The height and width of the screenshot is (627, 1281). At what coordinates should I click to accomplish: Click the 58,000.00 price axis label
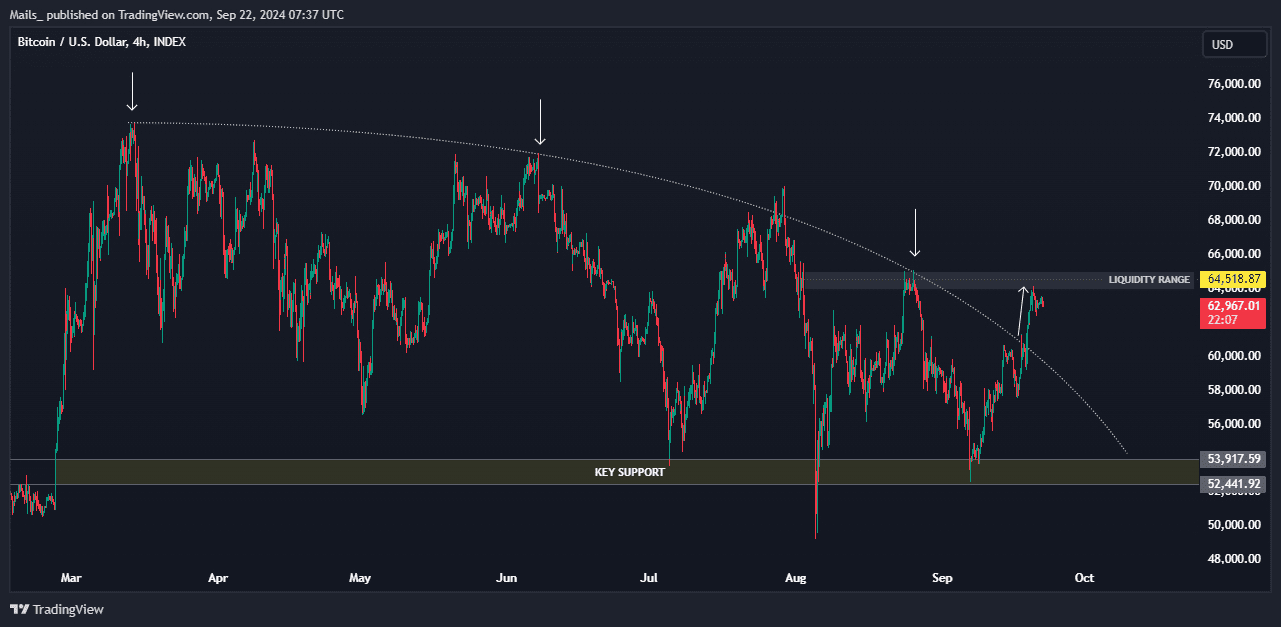click(x=1236, y=390)
